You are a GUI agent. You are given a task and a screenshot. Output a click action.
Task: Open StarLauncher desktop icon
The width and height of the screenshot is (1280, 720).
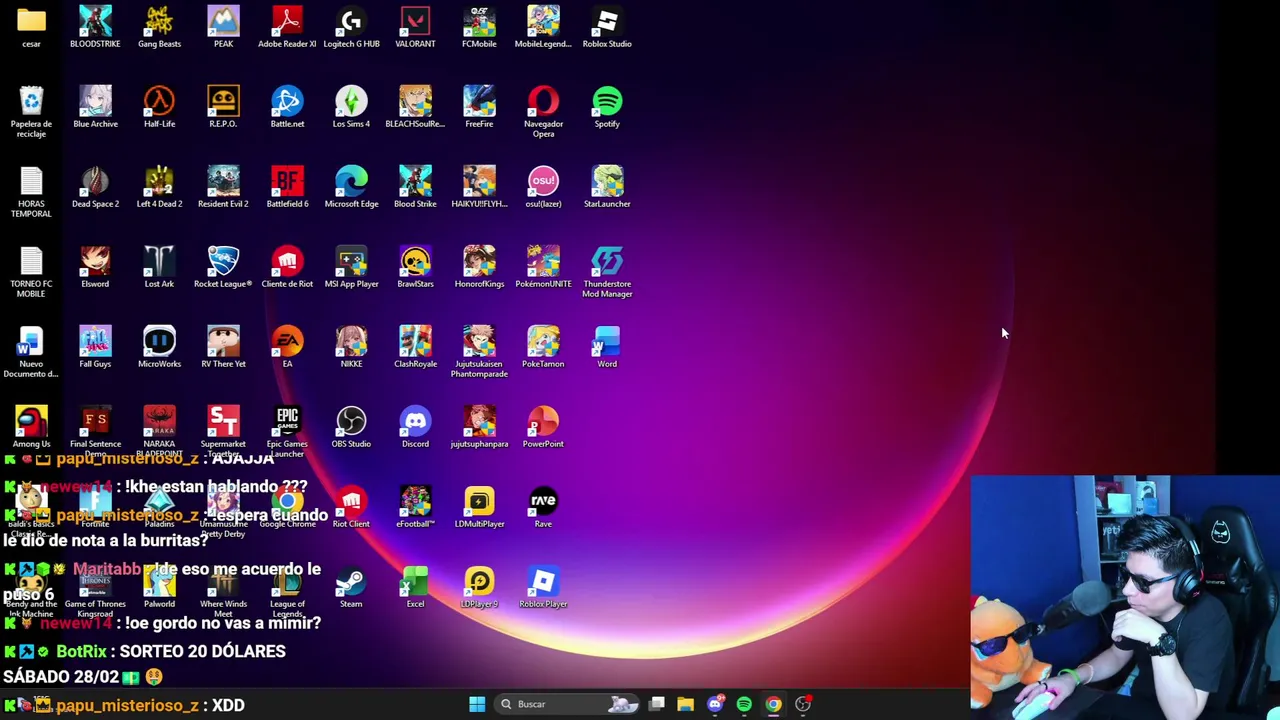coord(607,187)
